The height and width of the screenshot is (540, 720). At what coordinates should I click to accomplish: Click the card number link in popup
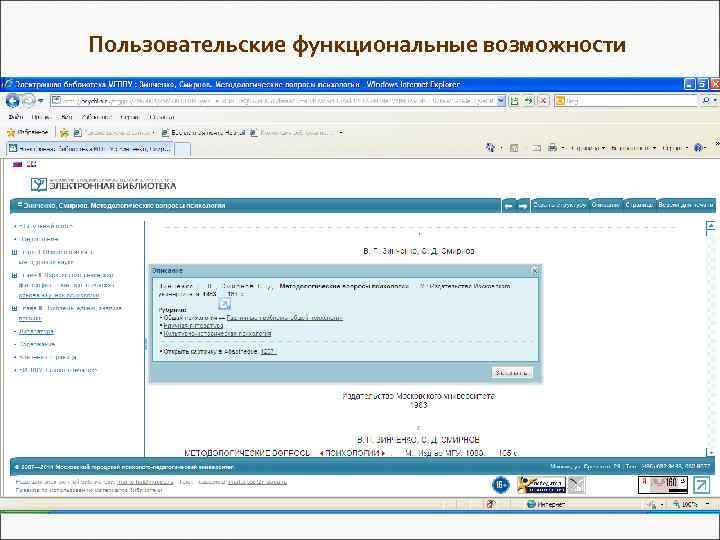pyautogui.click(x=268, y=352)
